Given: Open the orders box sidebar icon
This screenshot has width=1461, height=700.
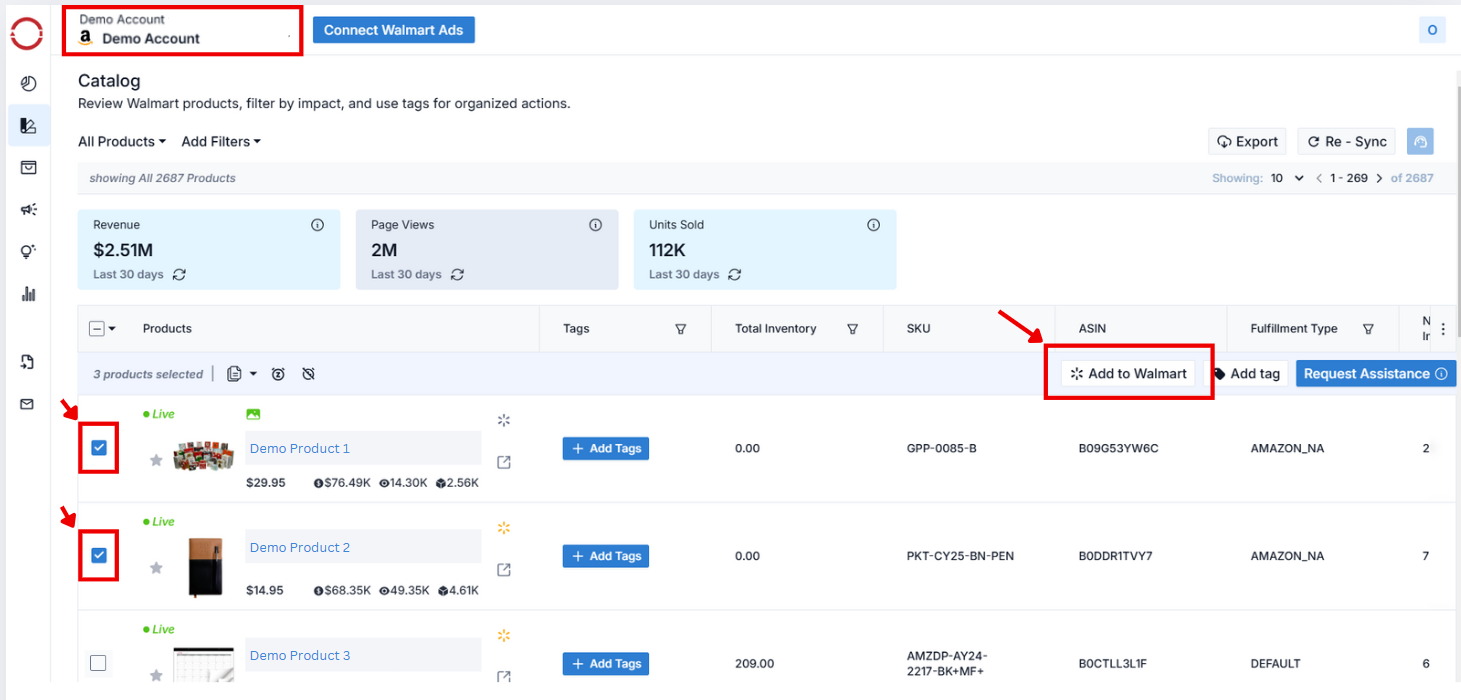Looking at the screenshot, I should coord(28,167).
